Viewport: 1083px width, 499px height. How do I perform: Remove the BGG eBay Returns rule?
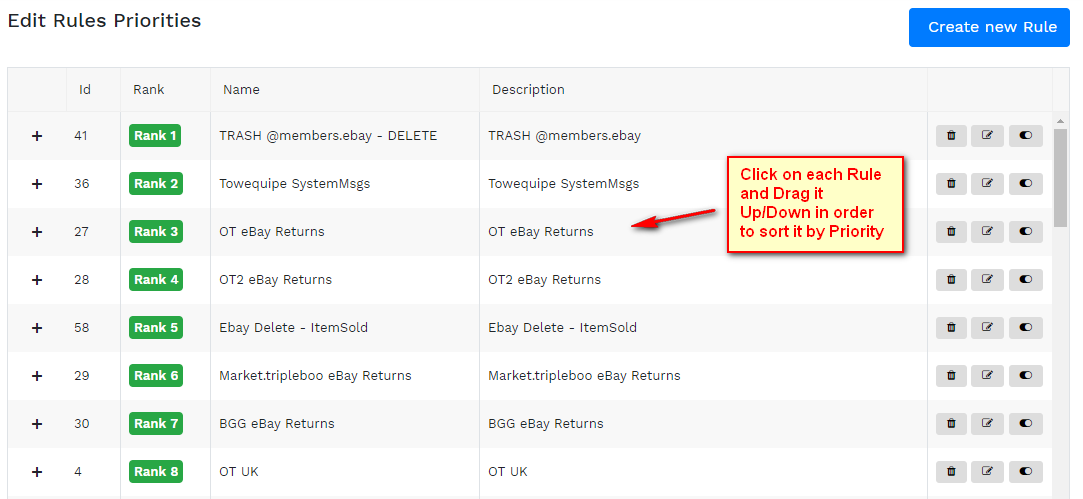(x=951, y=424)
